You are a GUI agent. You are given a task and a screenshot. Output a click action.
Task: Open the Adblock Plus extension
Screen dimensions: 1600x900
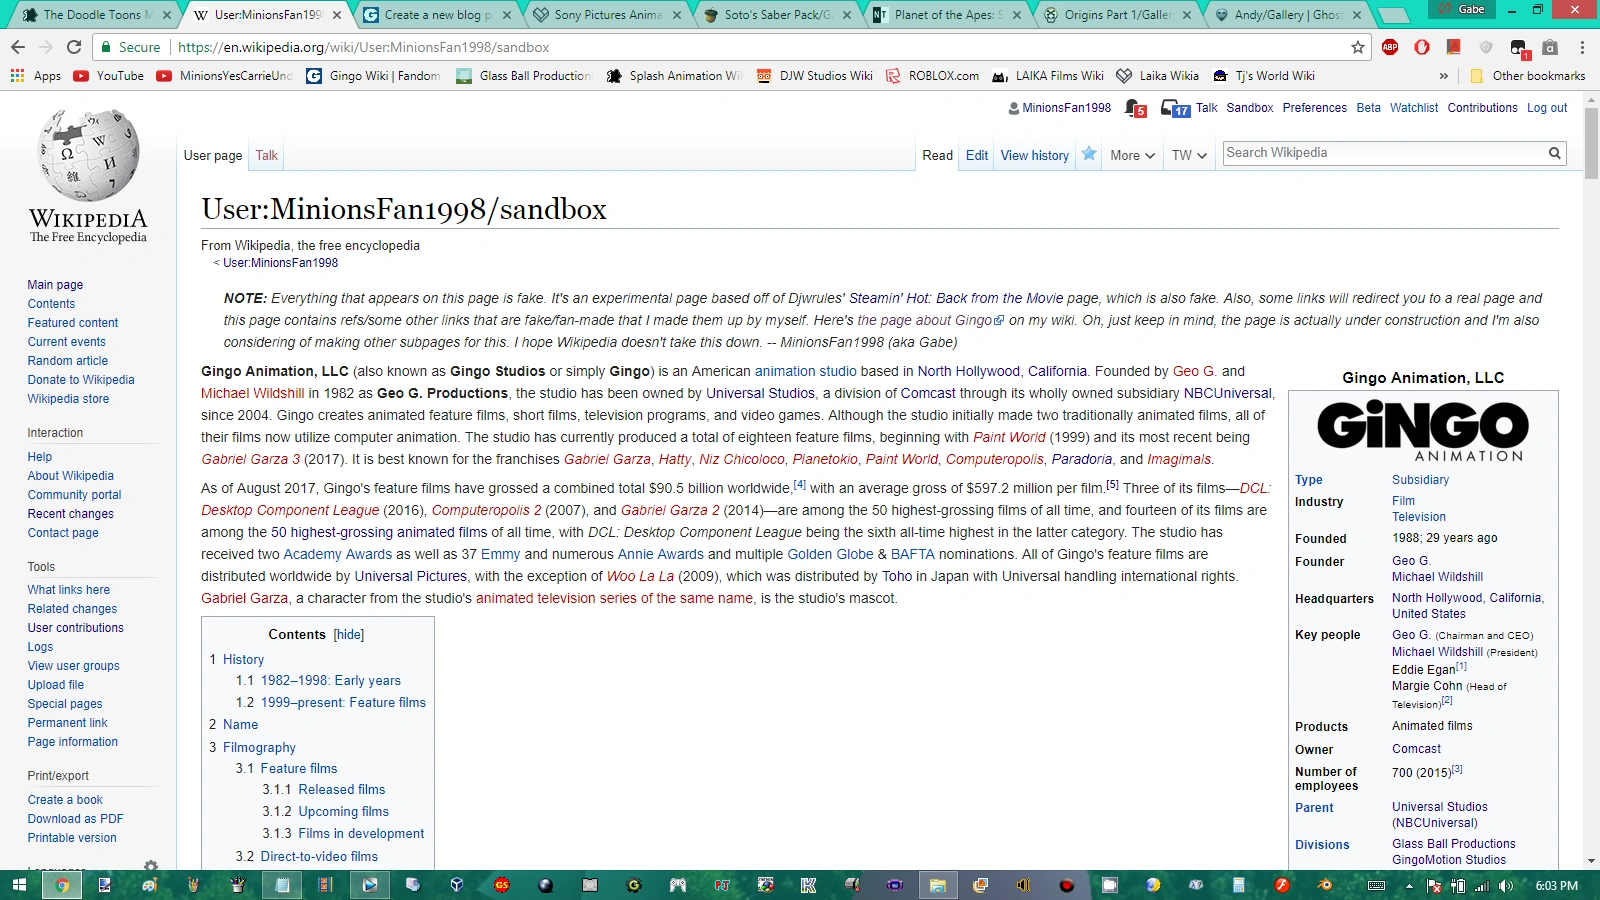point(1390,47)
